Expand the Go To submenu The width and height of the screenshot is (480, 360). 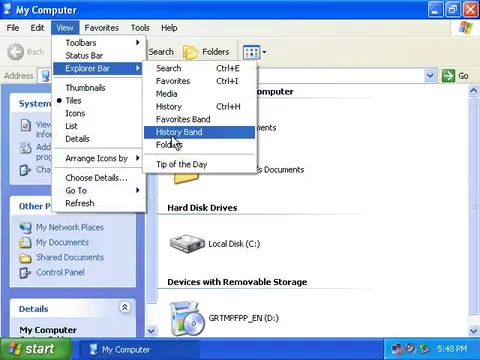99,190
